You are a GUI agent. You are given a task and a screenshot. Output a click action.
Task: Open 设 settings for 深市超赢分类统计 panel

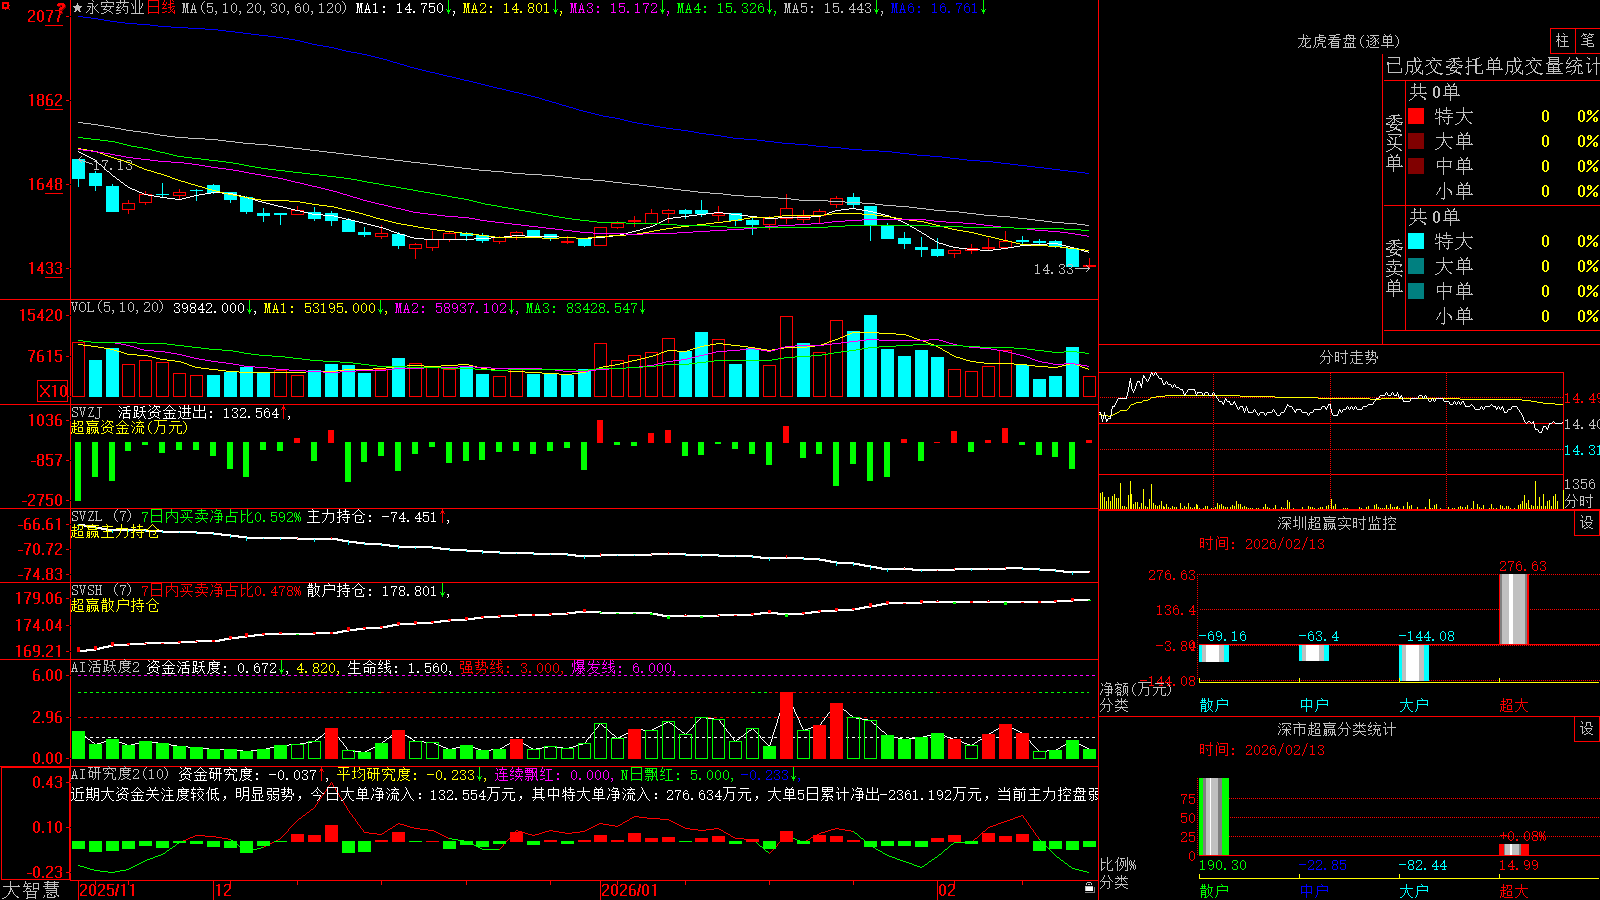tap(1587, 729)
